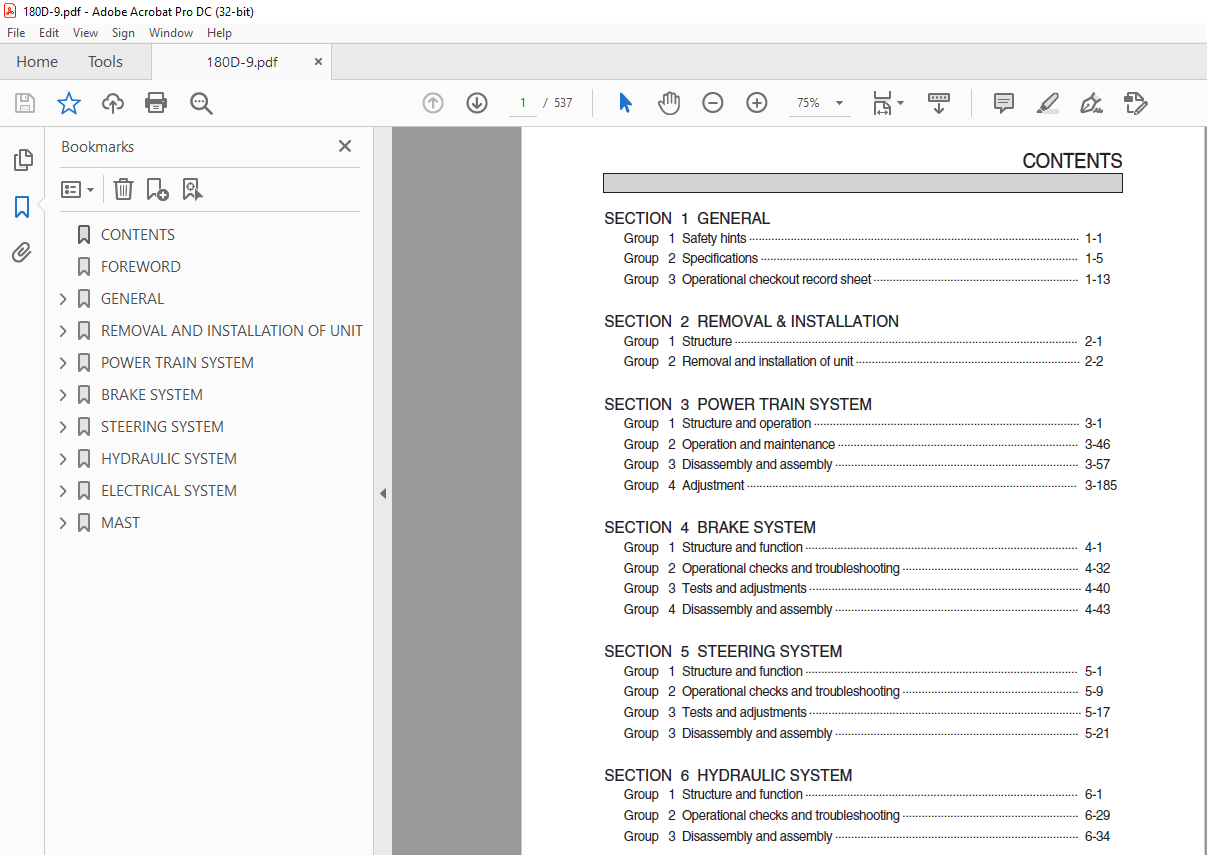Add document to starred with star icon
1207x855 pixels.
click(x=68, y=103)
